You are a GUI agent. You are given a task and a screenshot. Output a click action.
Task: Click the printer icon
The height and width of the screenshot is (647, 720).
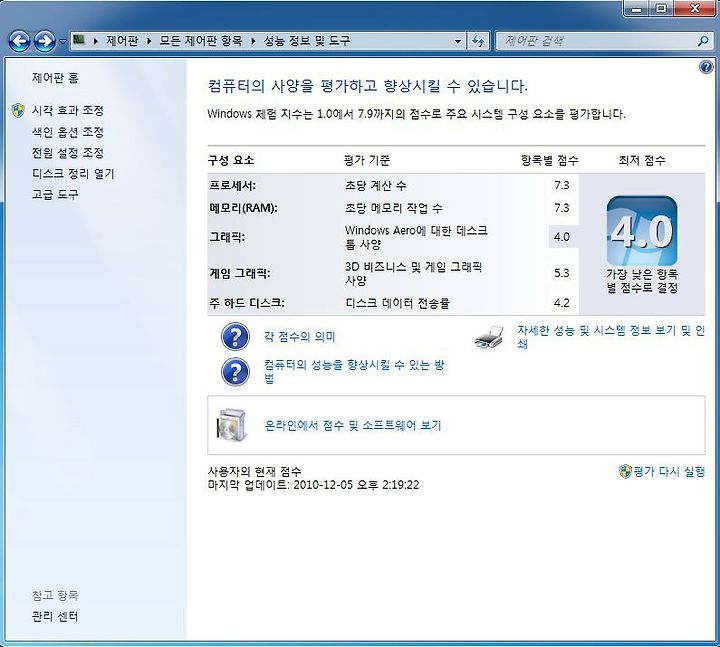pos(489,338)
